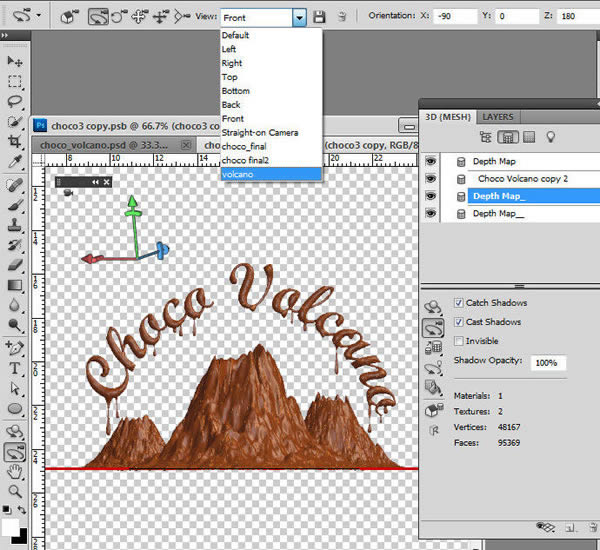Select the Brush tool
The width and height of the screenshot is (600, 550).
(15, 205)
